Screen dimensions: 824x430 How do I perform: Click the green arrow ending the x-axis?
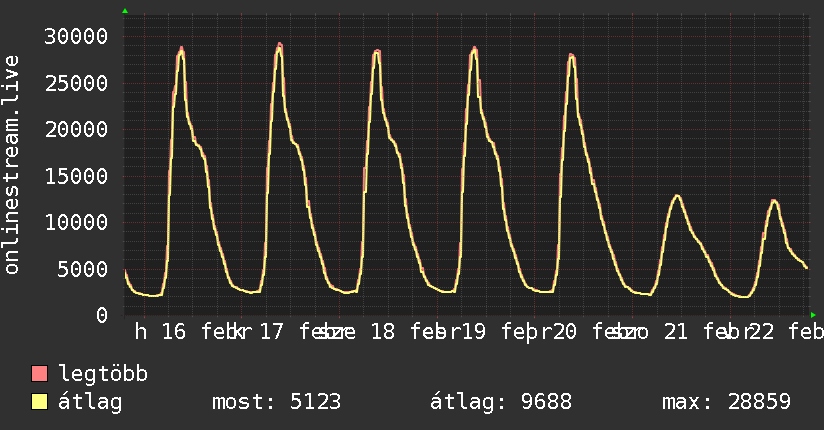812,314
